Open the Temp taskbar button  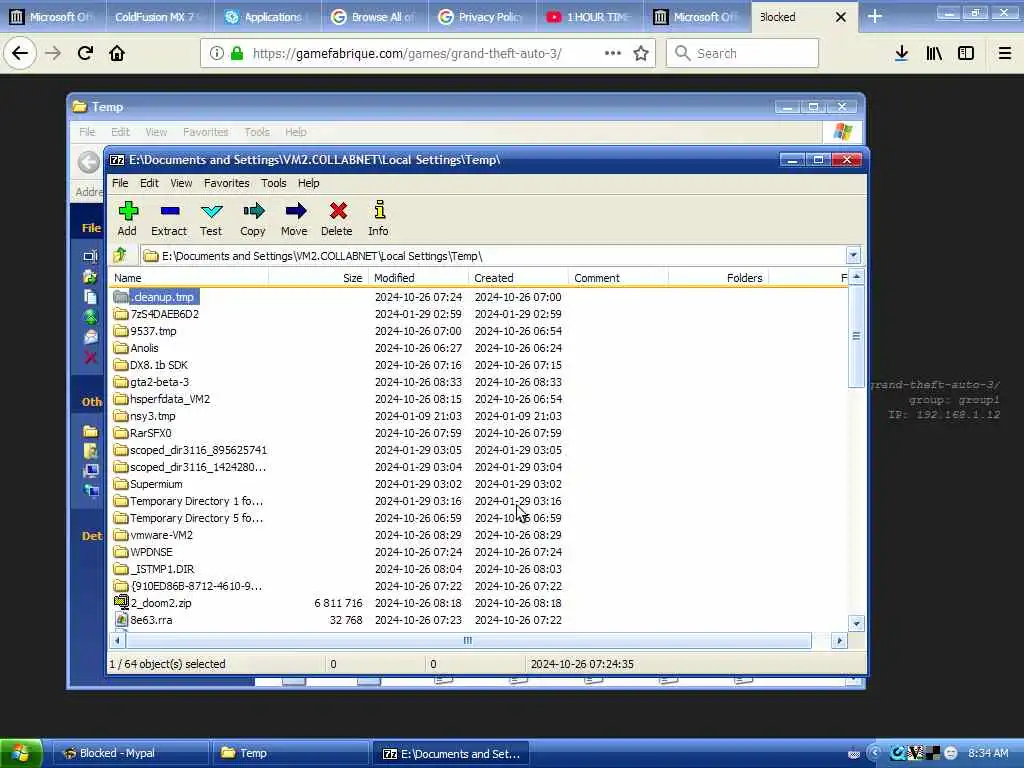[x=290, y=753]
